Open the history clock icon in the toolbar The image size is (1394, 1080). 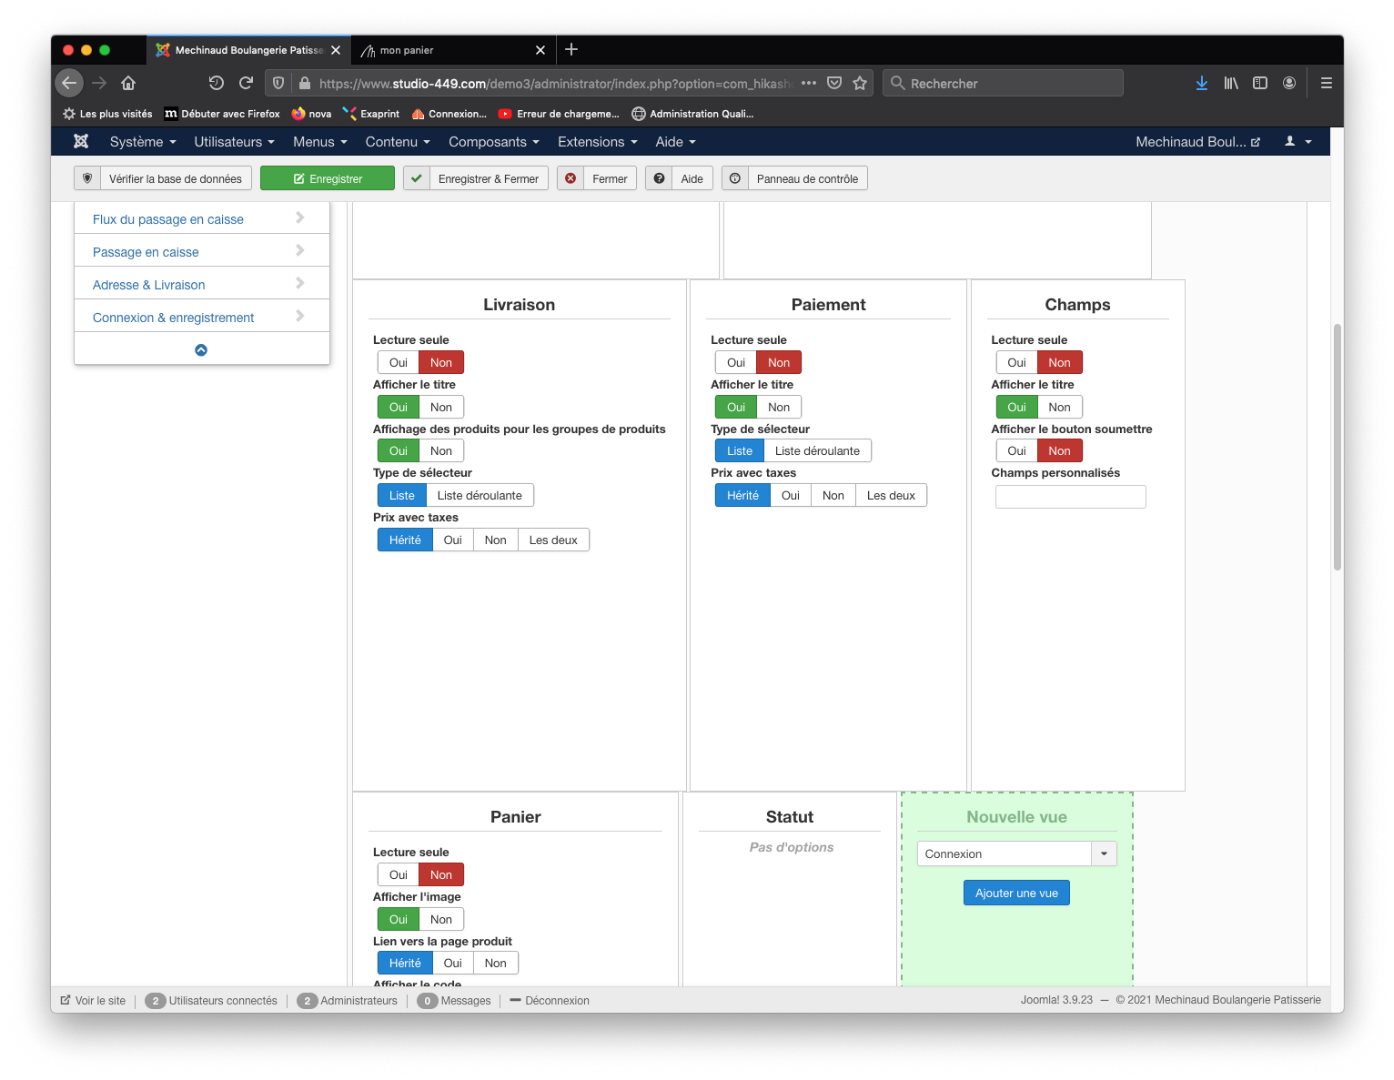click(216, 83)
